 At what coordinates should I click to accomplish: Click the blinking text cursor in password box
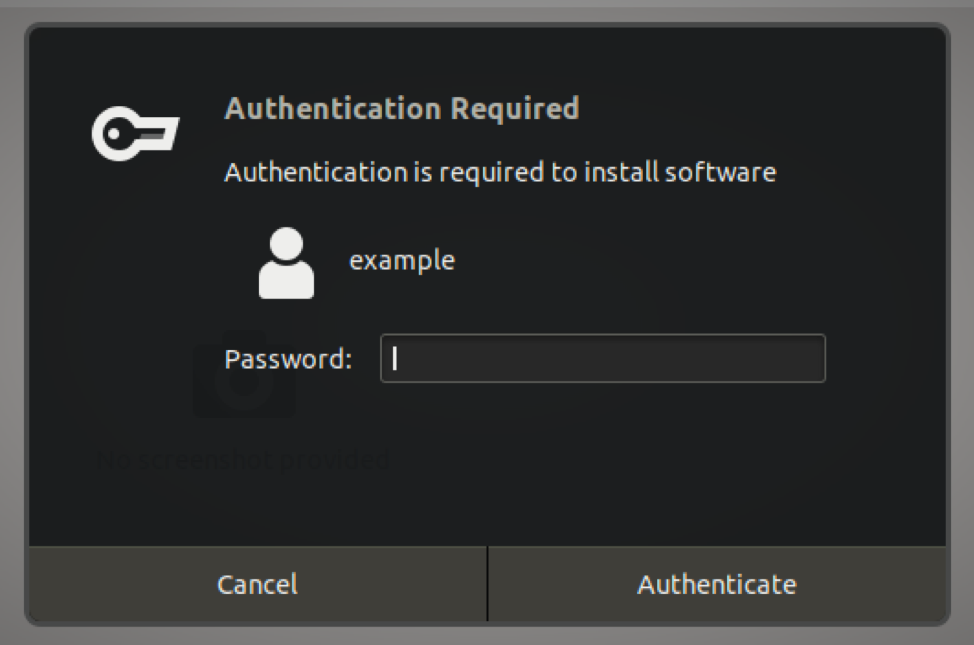(x=395, y=359)
